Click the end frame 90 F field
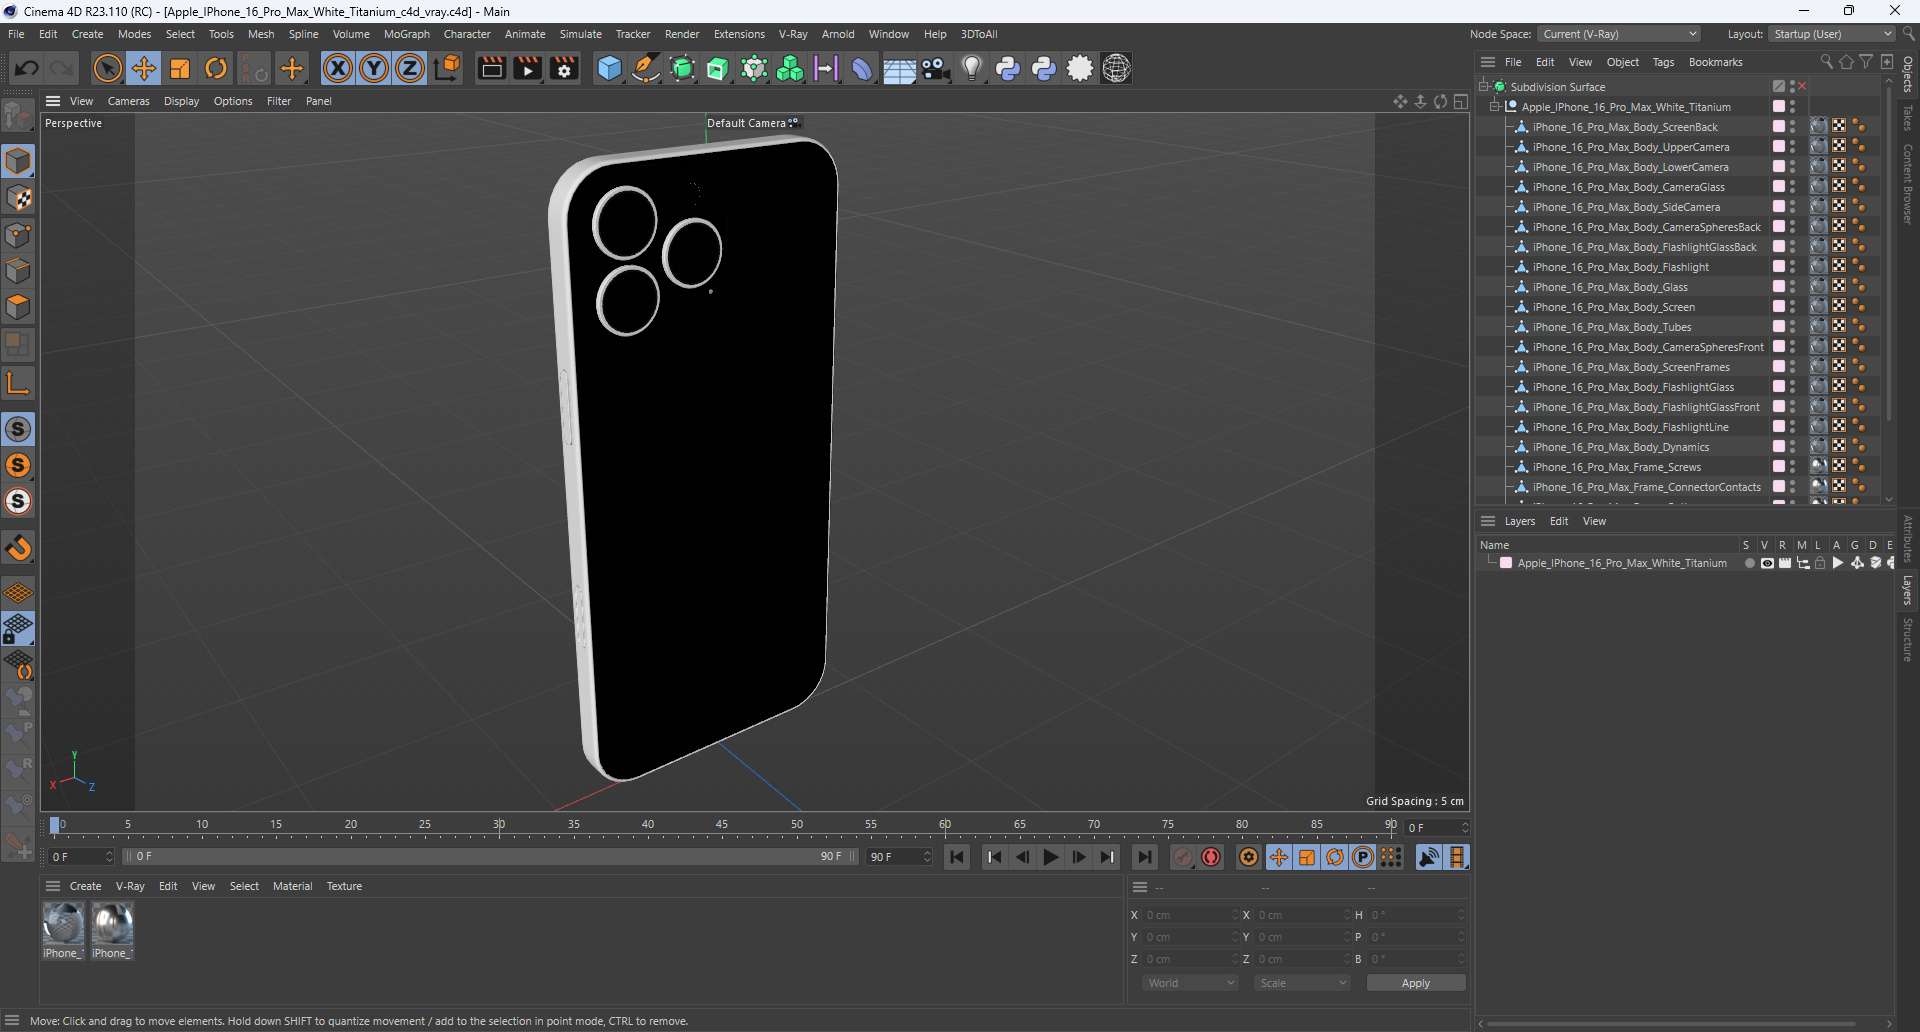Image resolution: width=1920 pixels, height=1032 pixels. click(899, 857)
